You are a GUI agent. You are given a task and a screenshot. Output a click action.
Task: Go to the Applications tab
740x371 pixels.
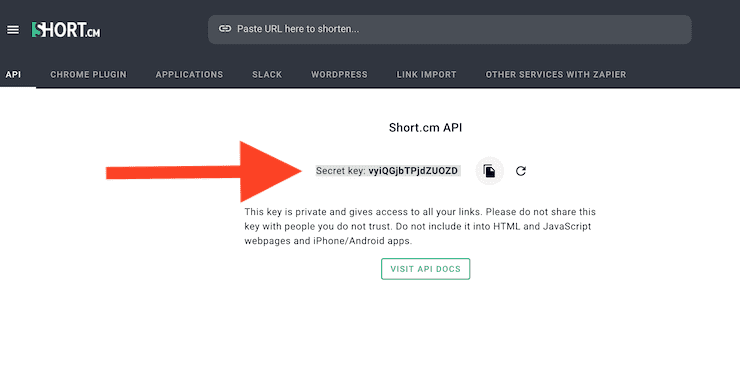coord(189,75)
